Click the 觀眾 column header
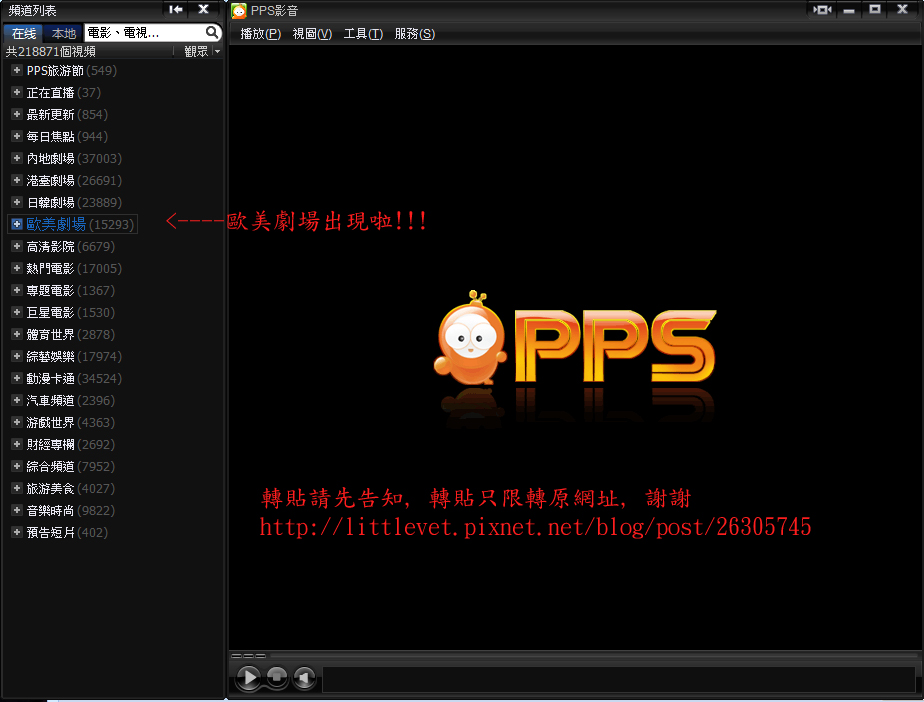The height and width of the screenshot is (702, 924). pyautogui.click(x=196, y=52)
